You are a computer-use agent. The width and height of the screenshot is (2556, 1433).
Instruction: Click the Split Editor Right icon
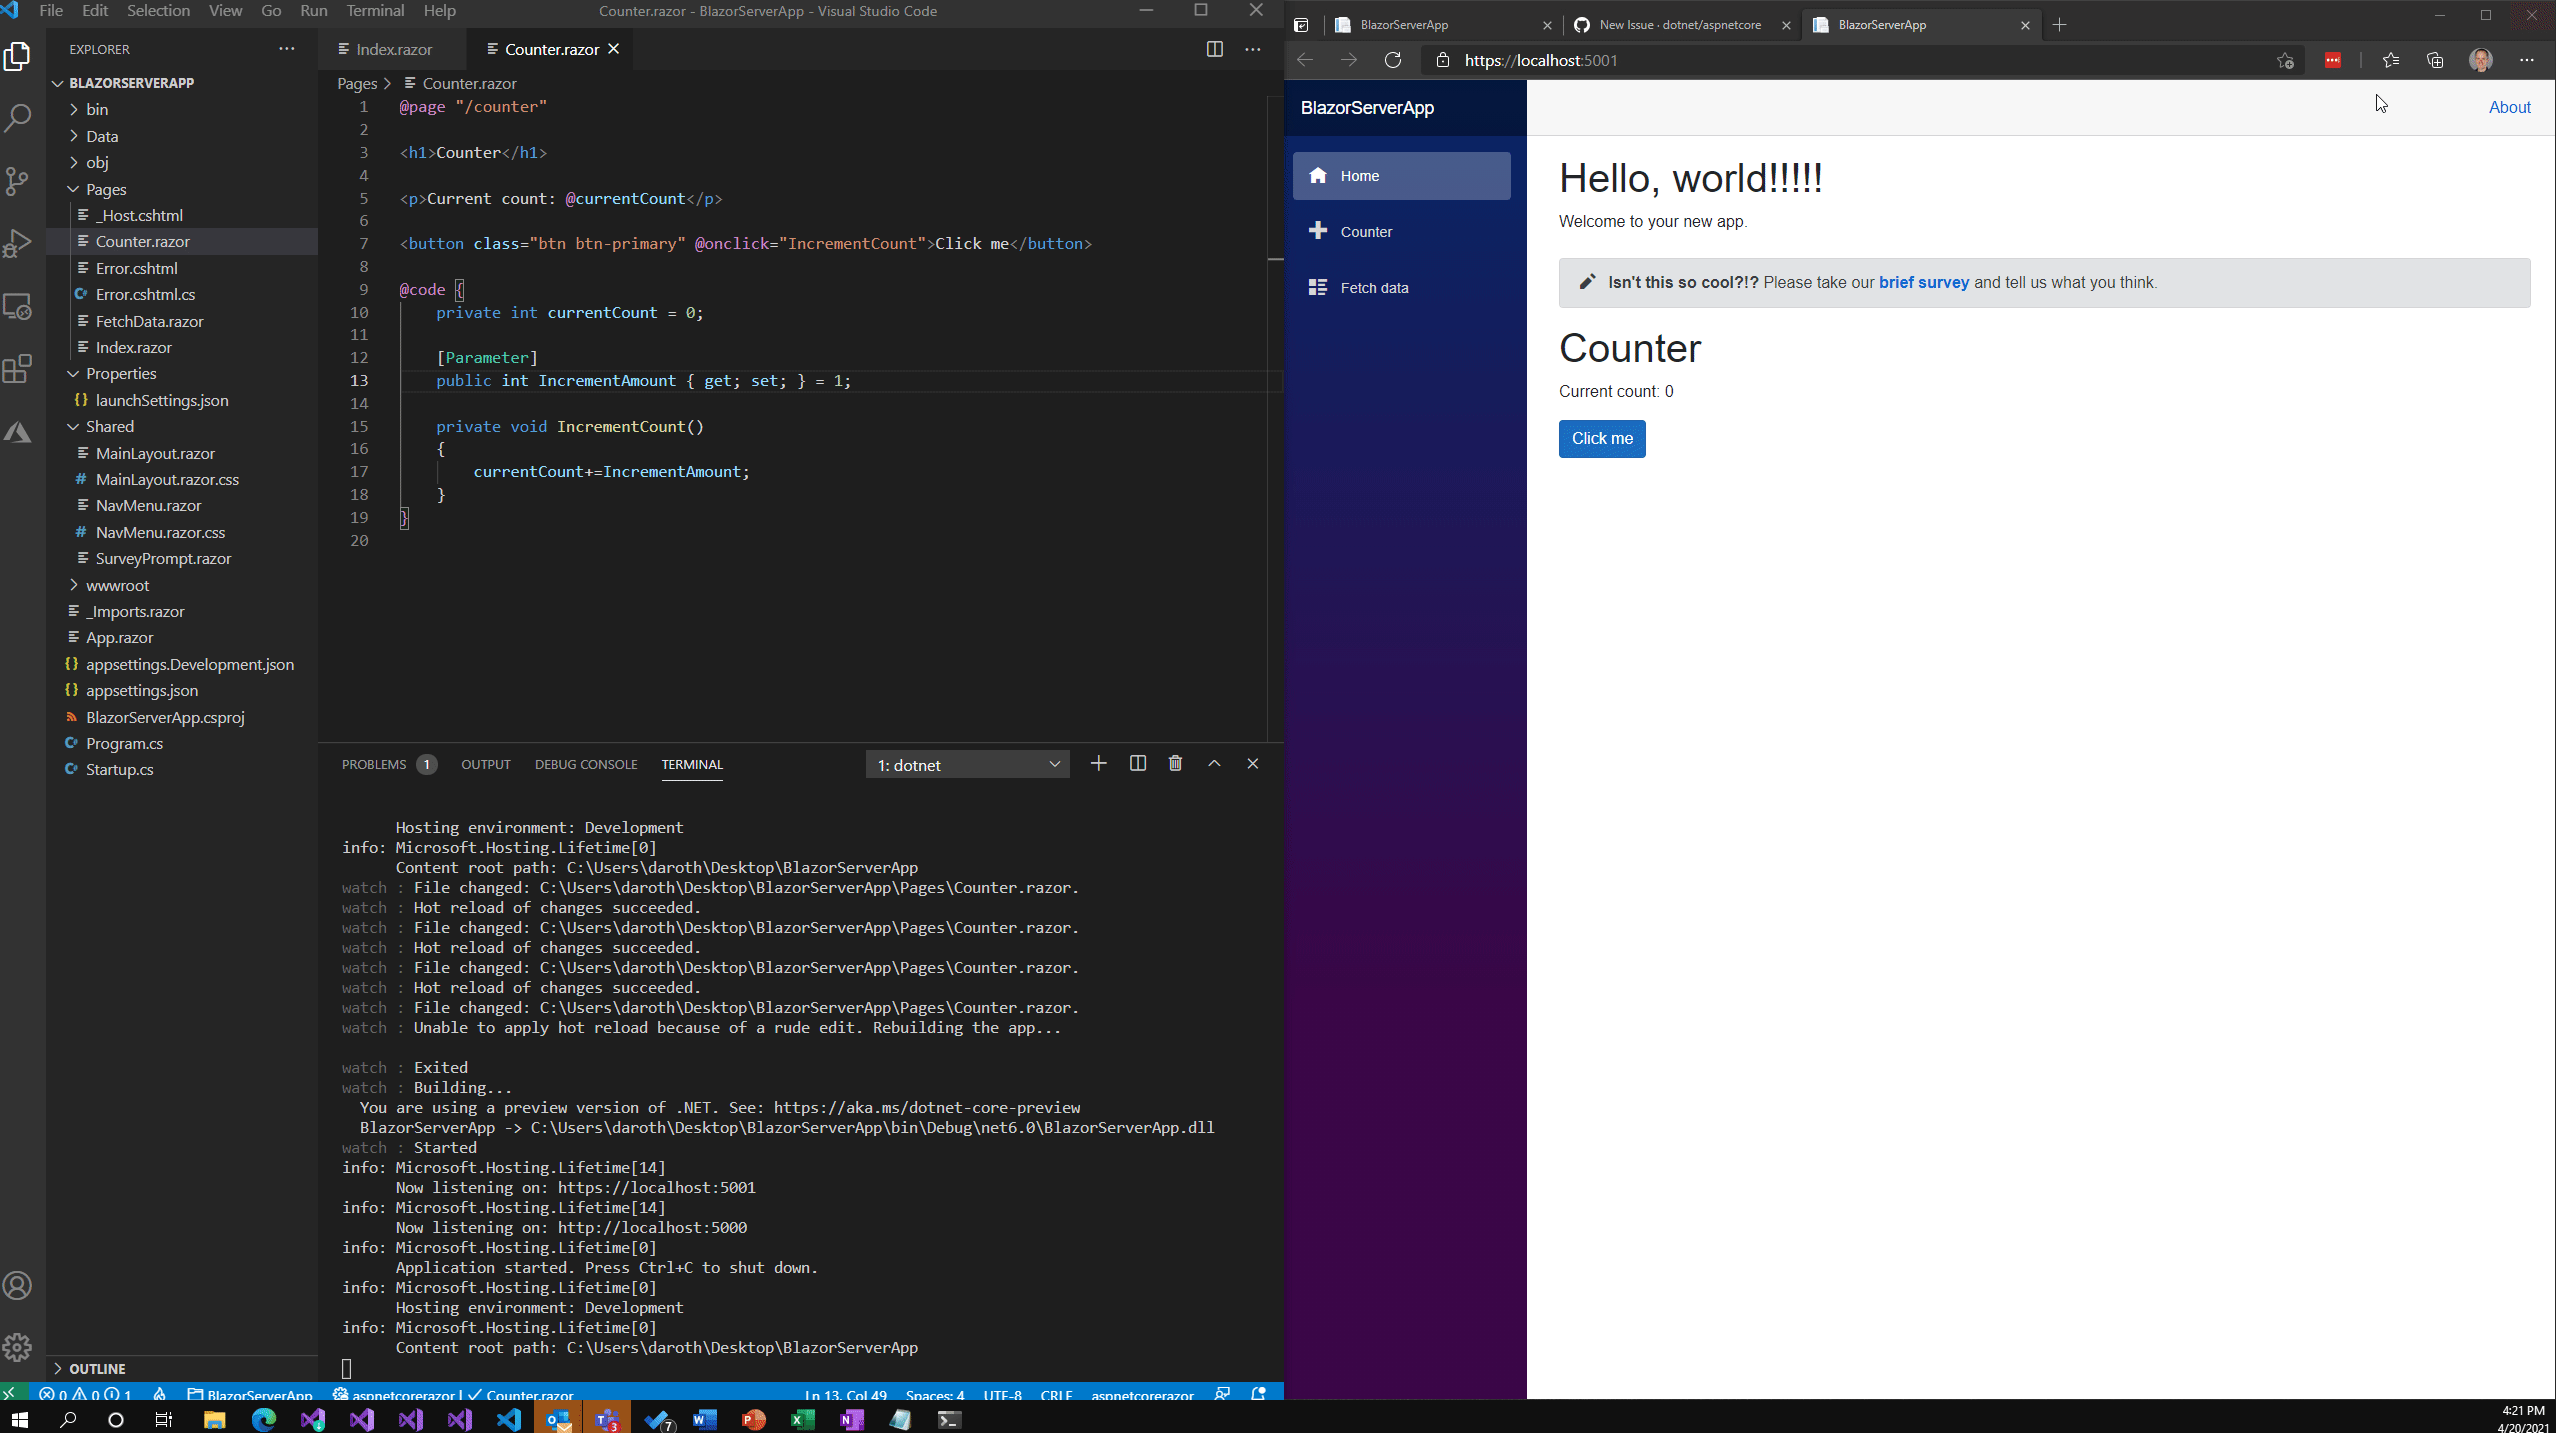1214,49
